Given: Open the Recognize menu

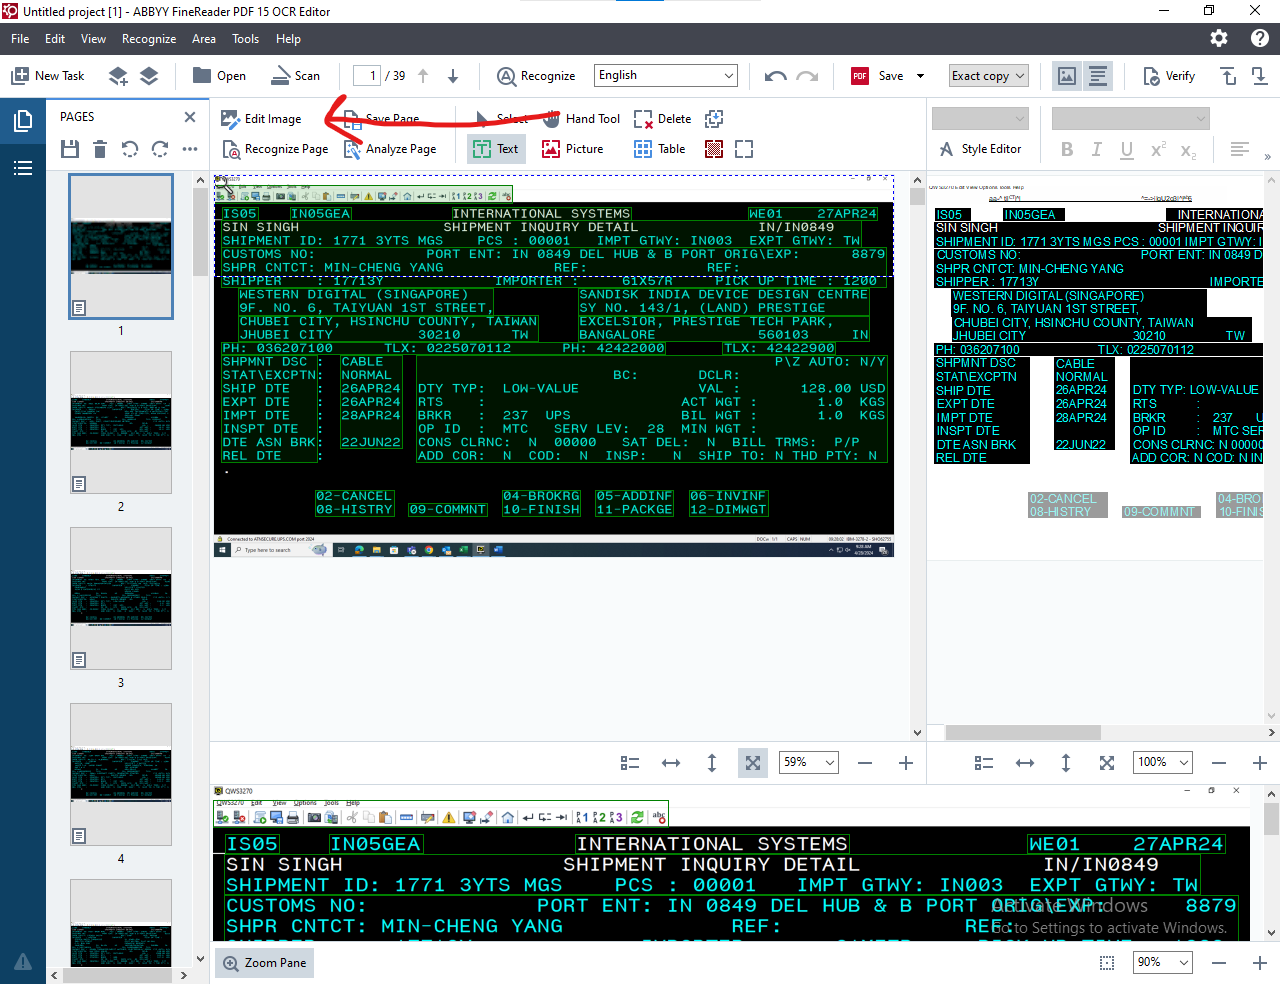Looking at the screenshot, I should [x=149, y=39].
